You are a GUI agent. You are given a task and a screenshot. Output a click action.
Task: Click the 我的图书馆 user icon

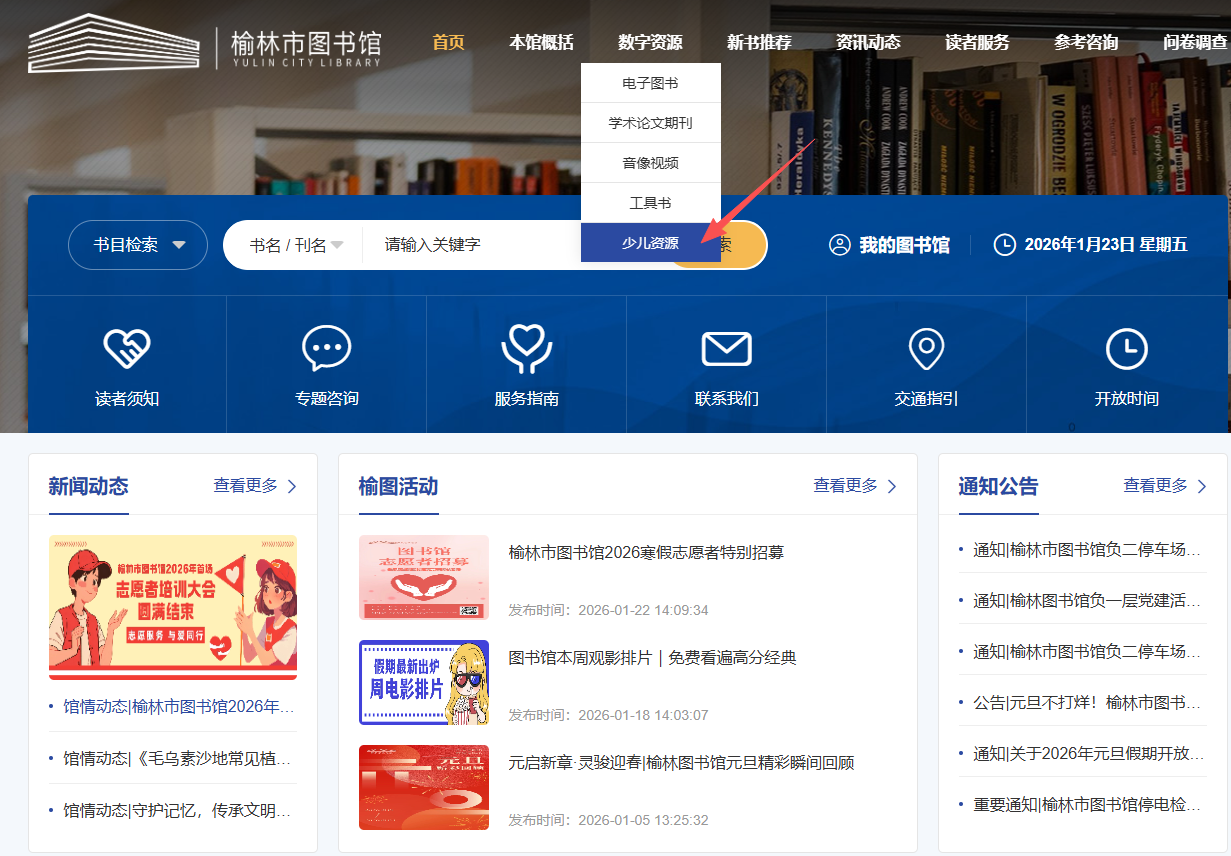pos(840,245)
